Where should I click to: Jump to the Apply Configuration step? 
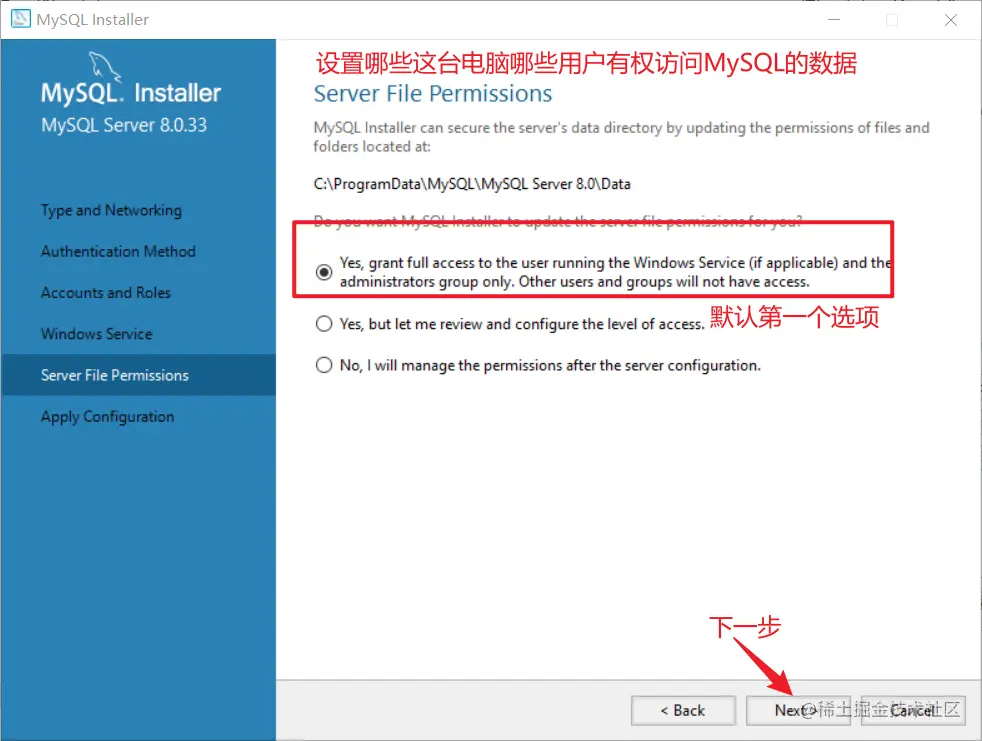click(x=108, y=417)
